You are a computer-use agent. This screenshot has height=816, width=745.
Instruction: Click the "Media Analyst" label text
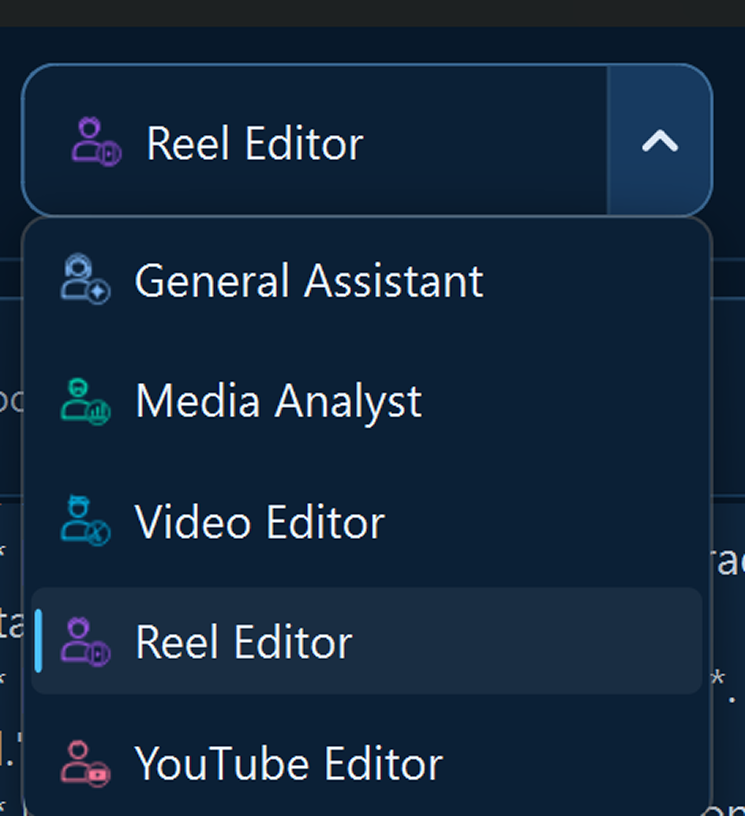coord(278,402)
